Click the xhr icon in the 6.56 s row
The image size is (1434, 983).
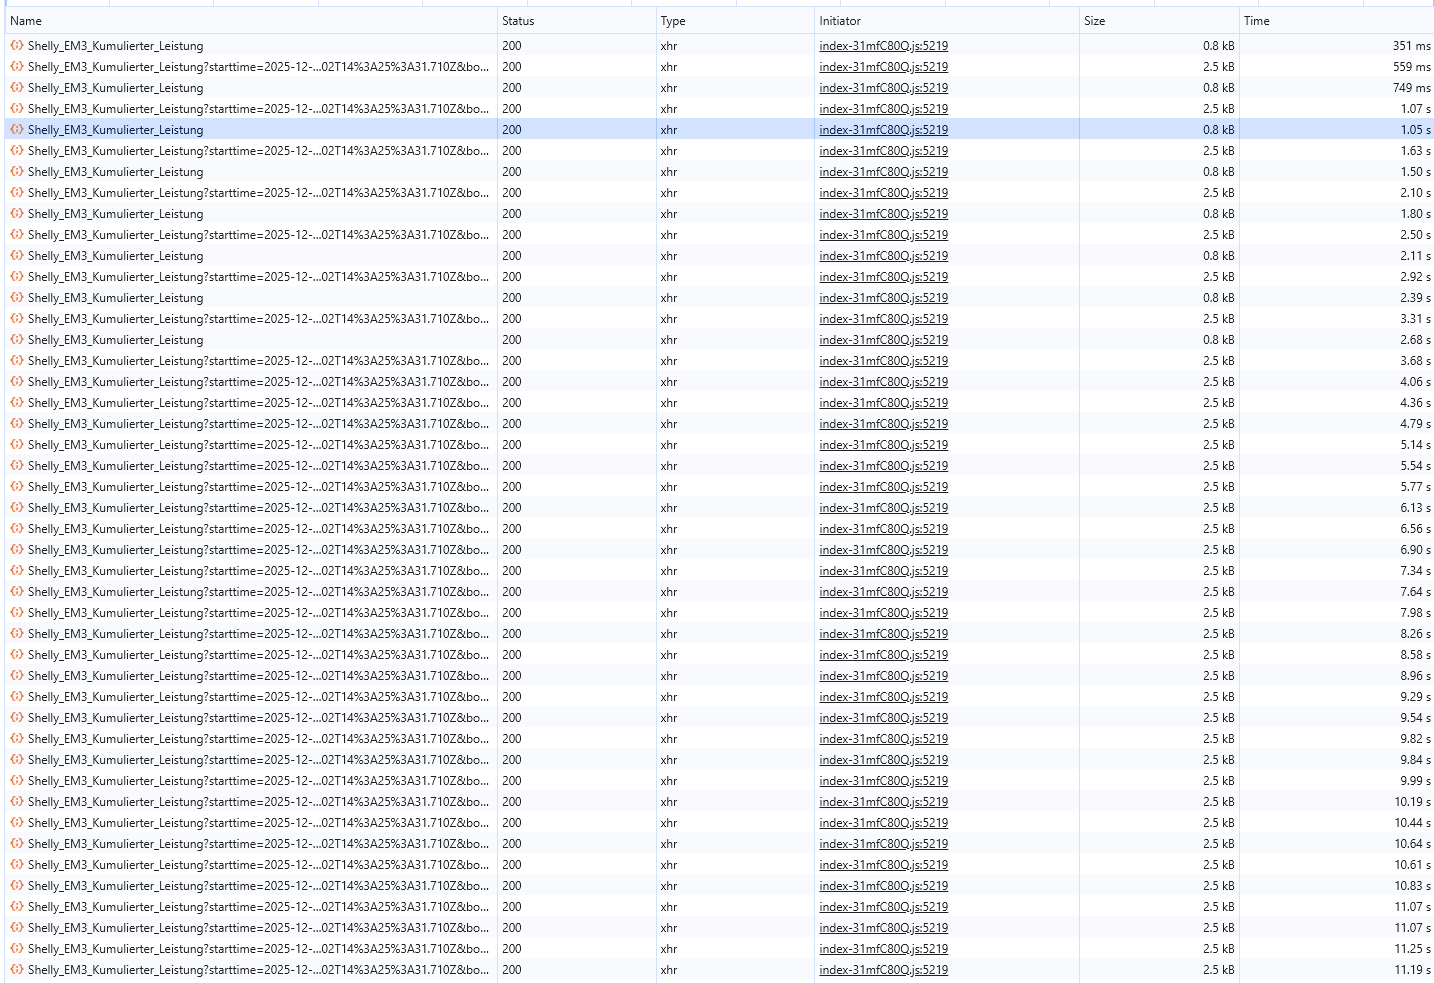tap(17, 529)
